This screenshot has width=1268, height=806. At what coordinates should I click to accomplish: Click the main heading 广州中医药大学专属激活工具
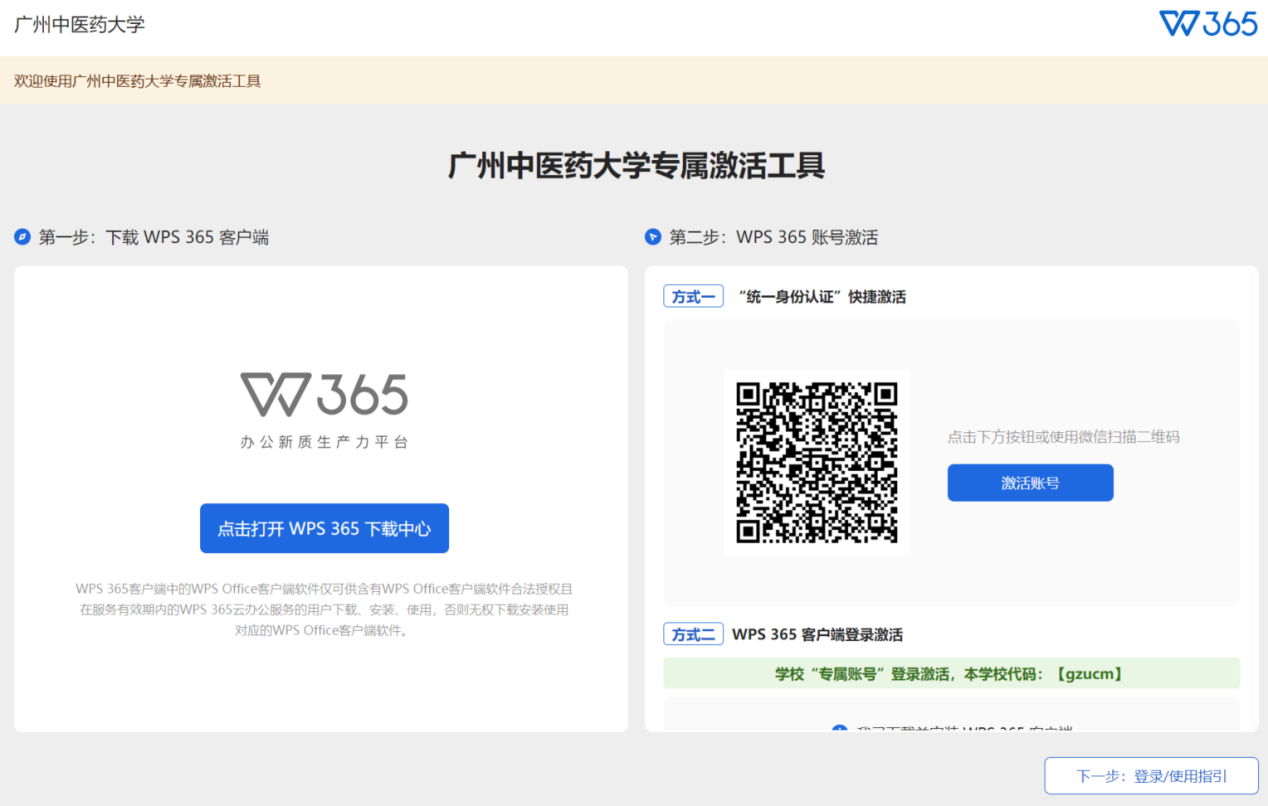click(636, 165)
